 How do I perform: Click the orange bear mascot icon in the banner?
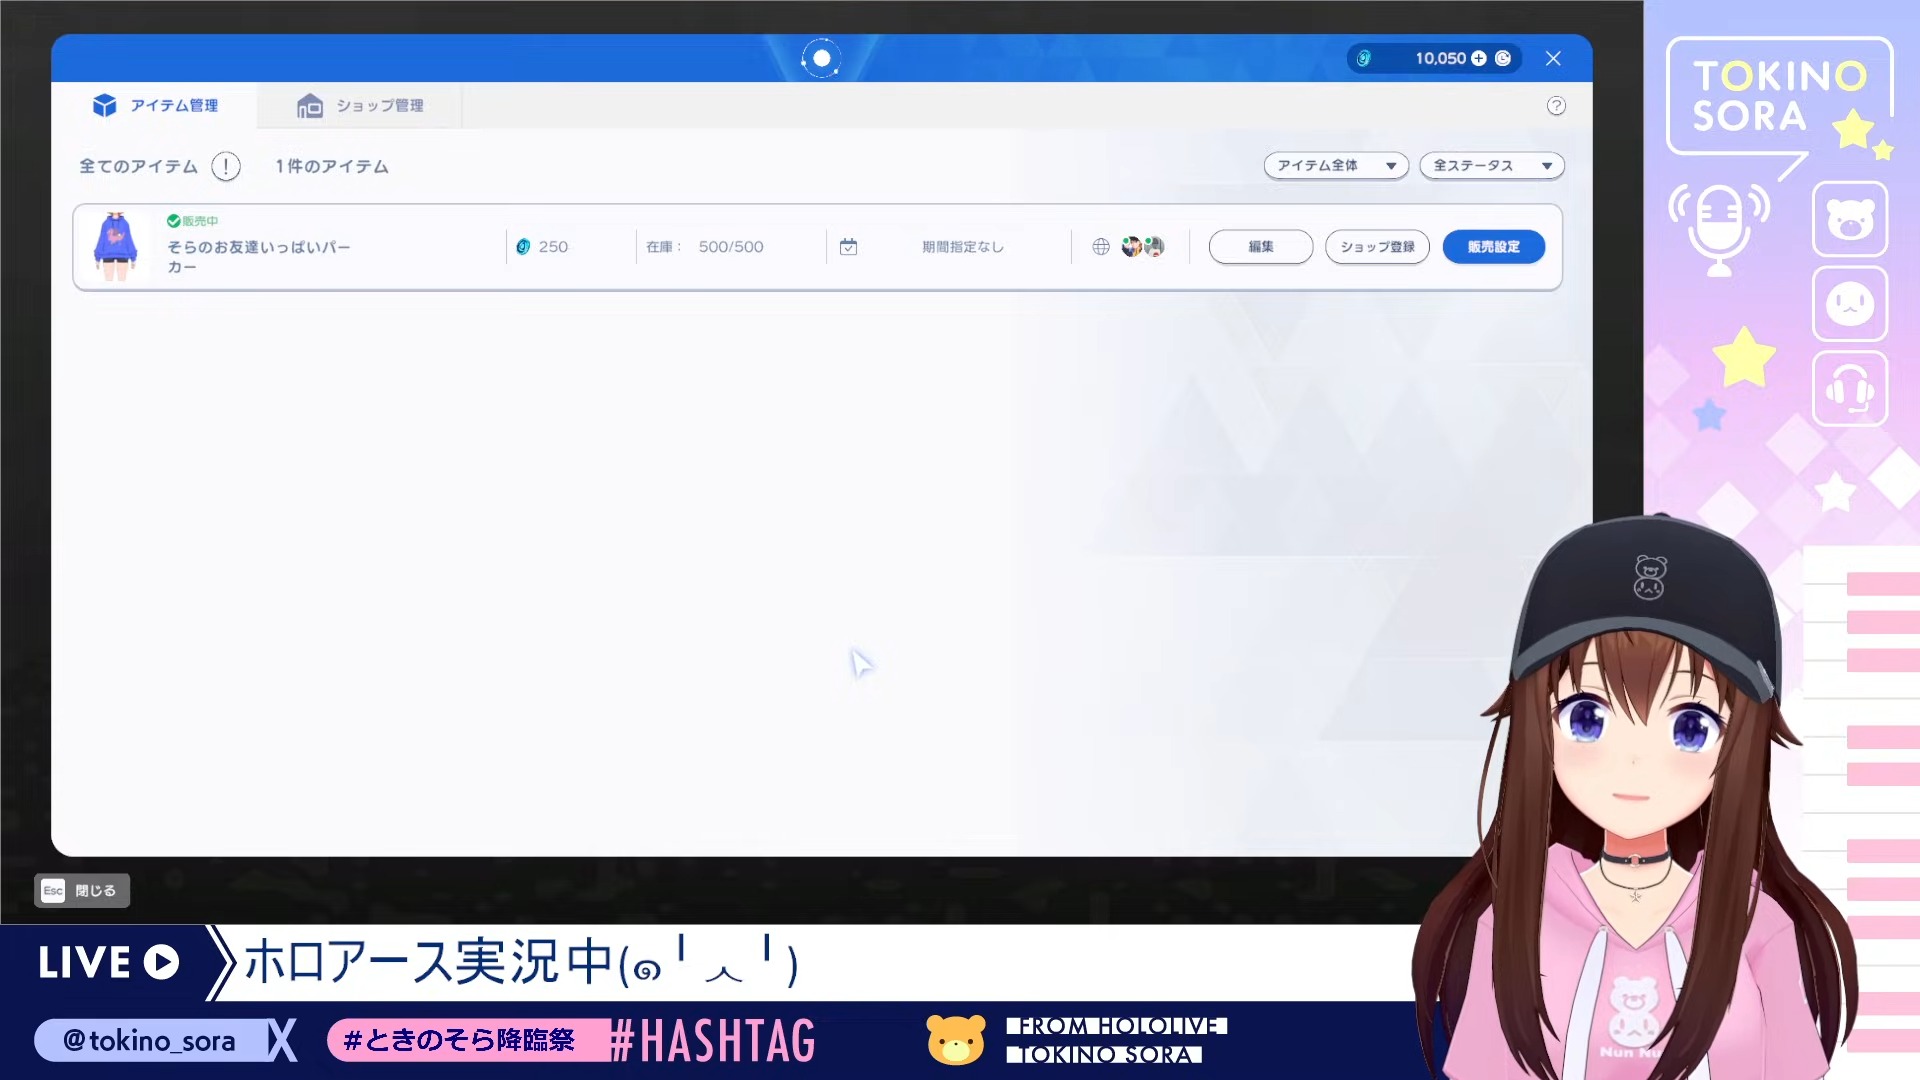click(956, 1040)
